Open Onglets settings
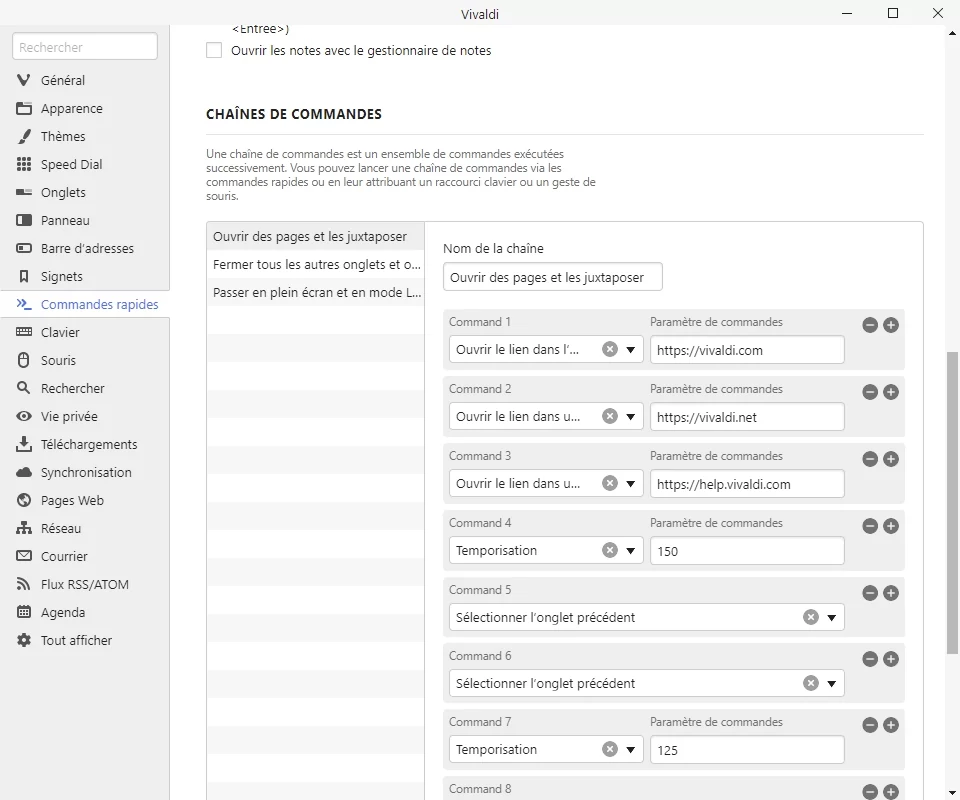Image resolution: width=960 pixels, height=800 pixels. [x=84, y=193]
